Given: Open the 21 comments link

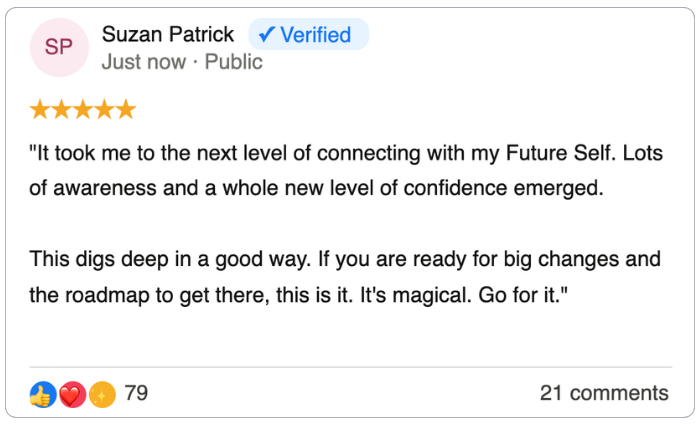Looking at the screenshot, I should click(604, 393).
